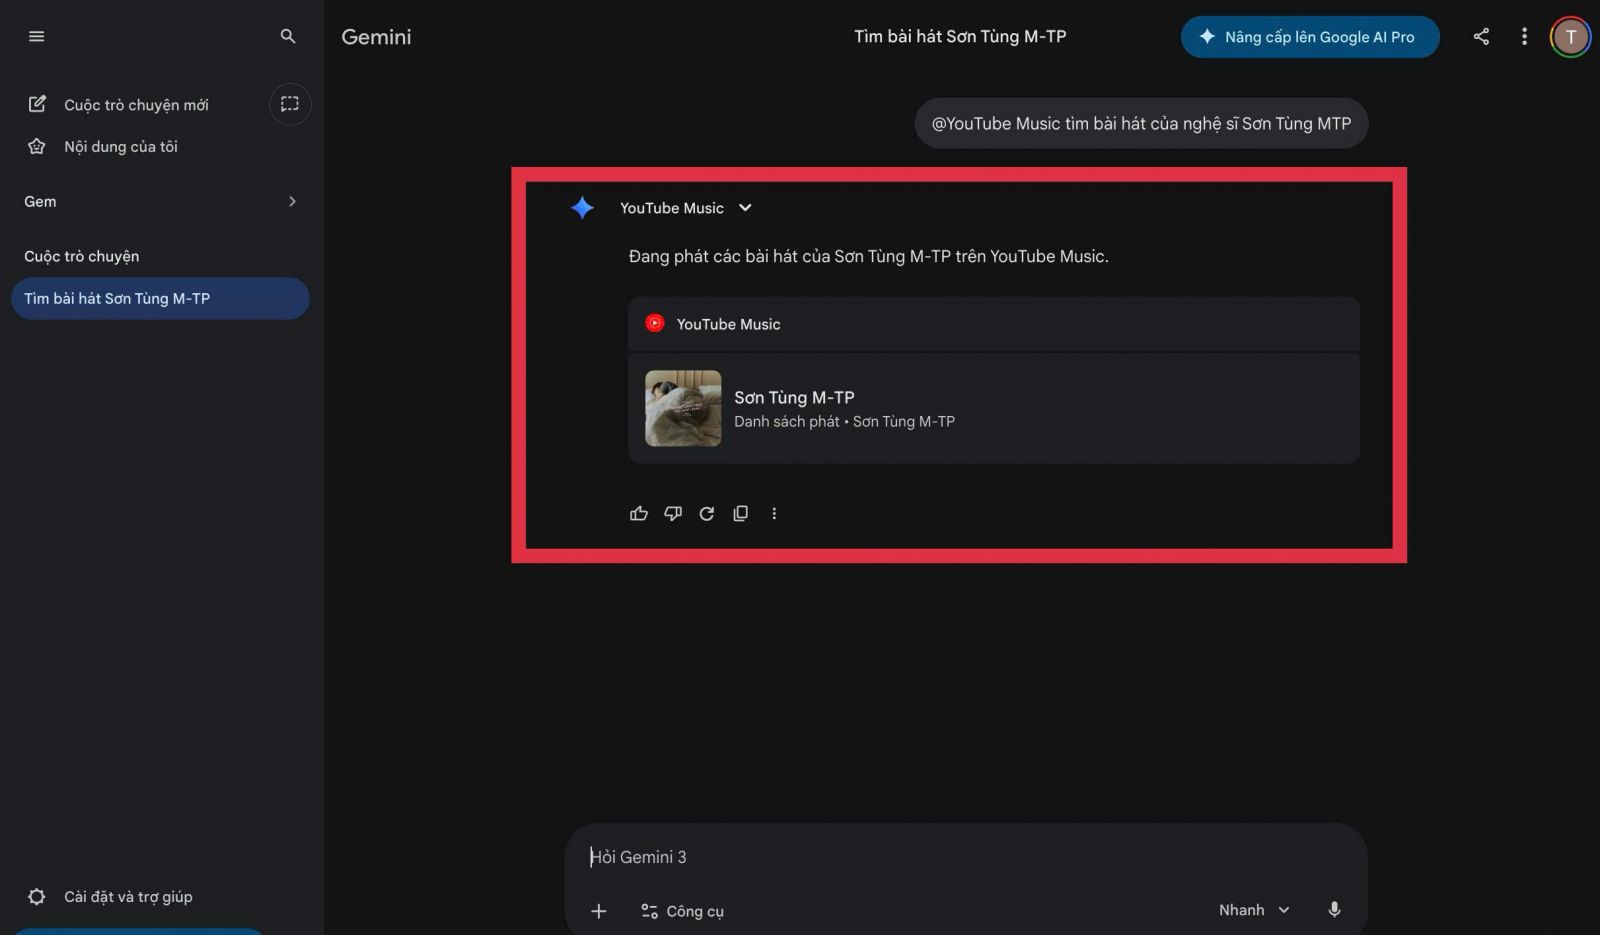Image resolution: width=1600 pixels, height=935 pixels.
Task: Share the conversation via share icon
Action: coord(1481,37)
